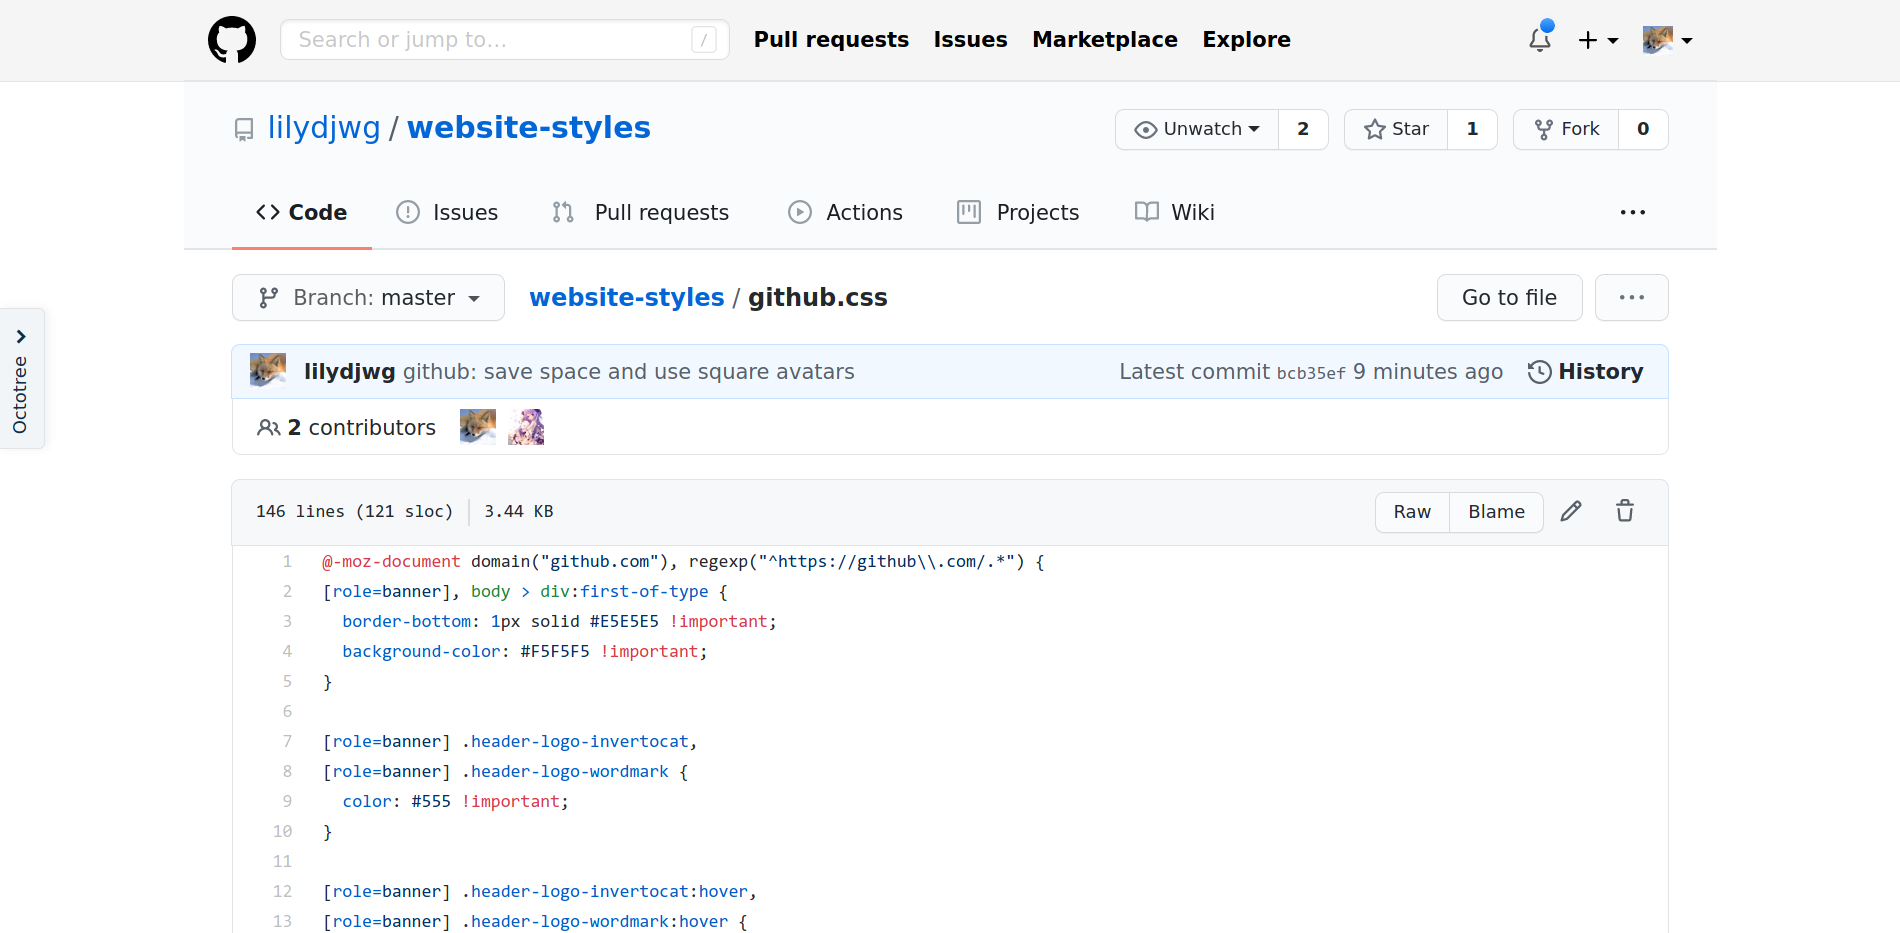Open the plus create-new menu
The width and height of the screenshot is (1900, 933).
tap(1598, 40)
